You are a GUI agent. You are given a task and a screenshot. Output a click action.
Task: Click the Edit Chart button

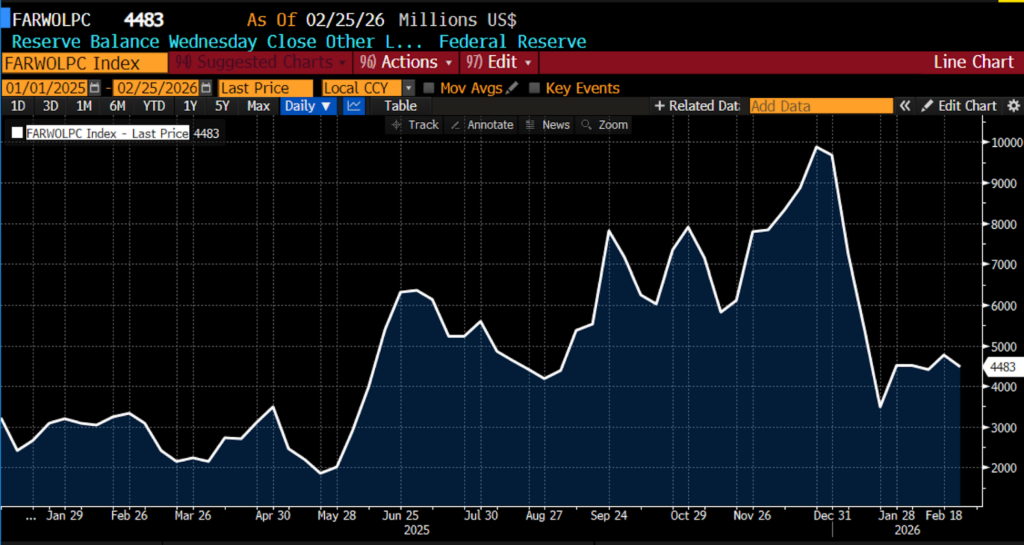coord(959,106)
